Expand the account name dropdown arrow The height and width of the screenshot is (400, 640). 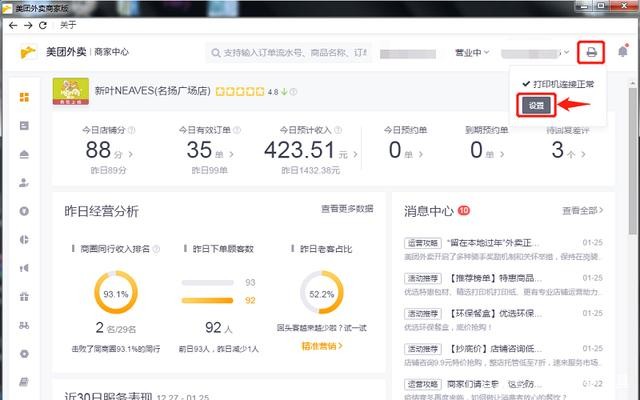pyautogui.click(x=567, y=52)
